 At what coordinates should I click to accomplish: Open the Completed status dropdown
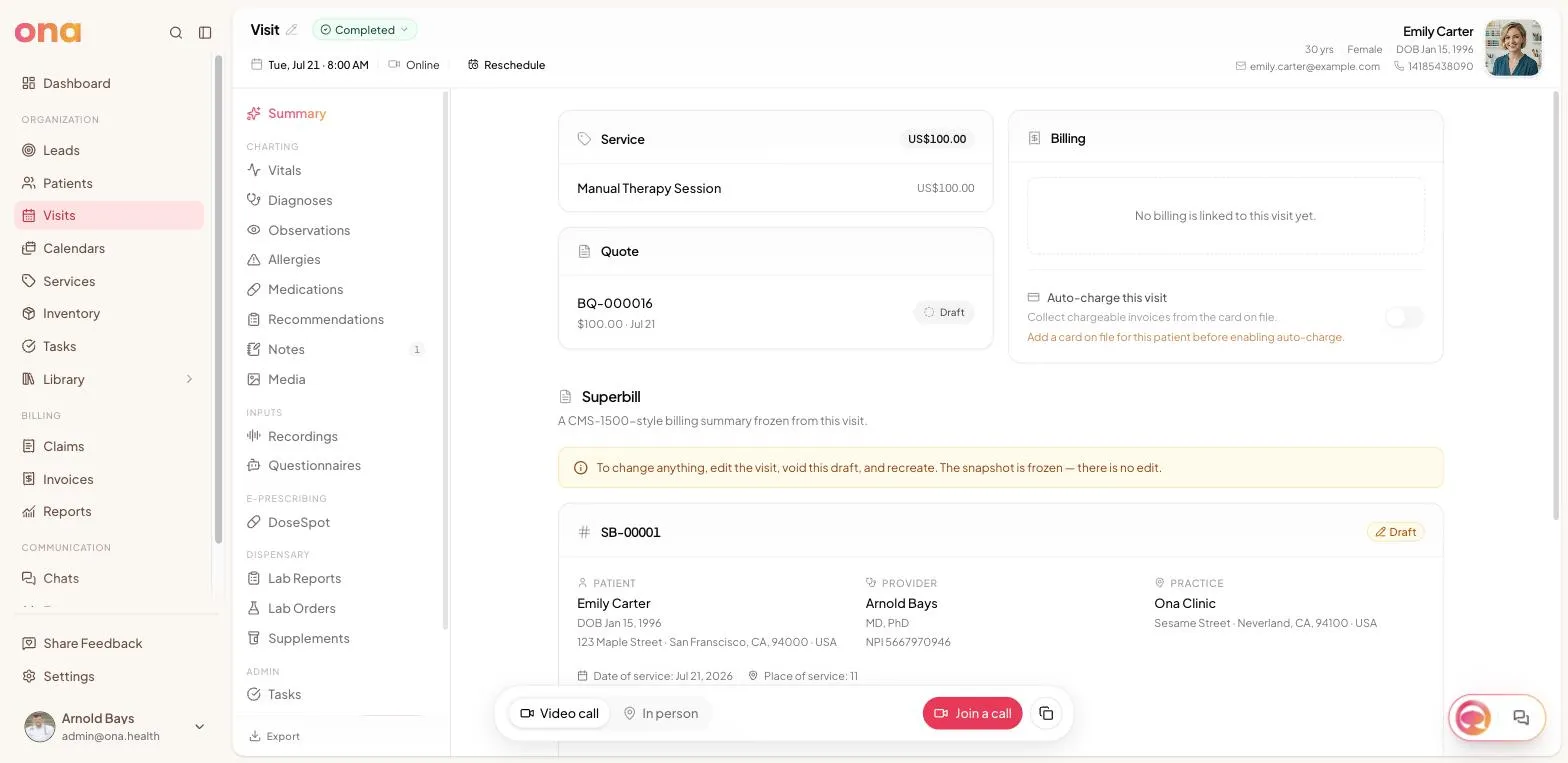click(x=365, y=30)
